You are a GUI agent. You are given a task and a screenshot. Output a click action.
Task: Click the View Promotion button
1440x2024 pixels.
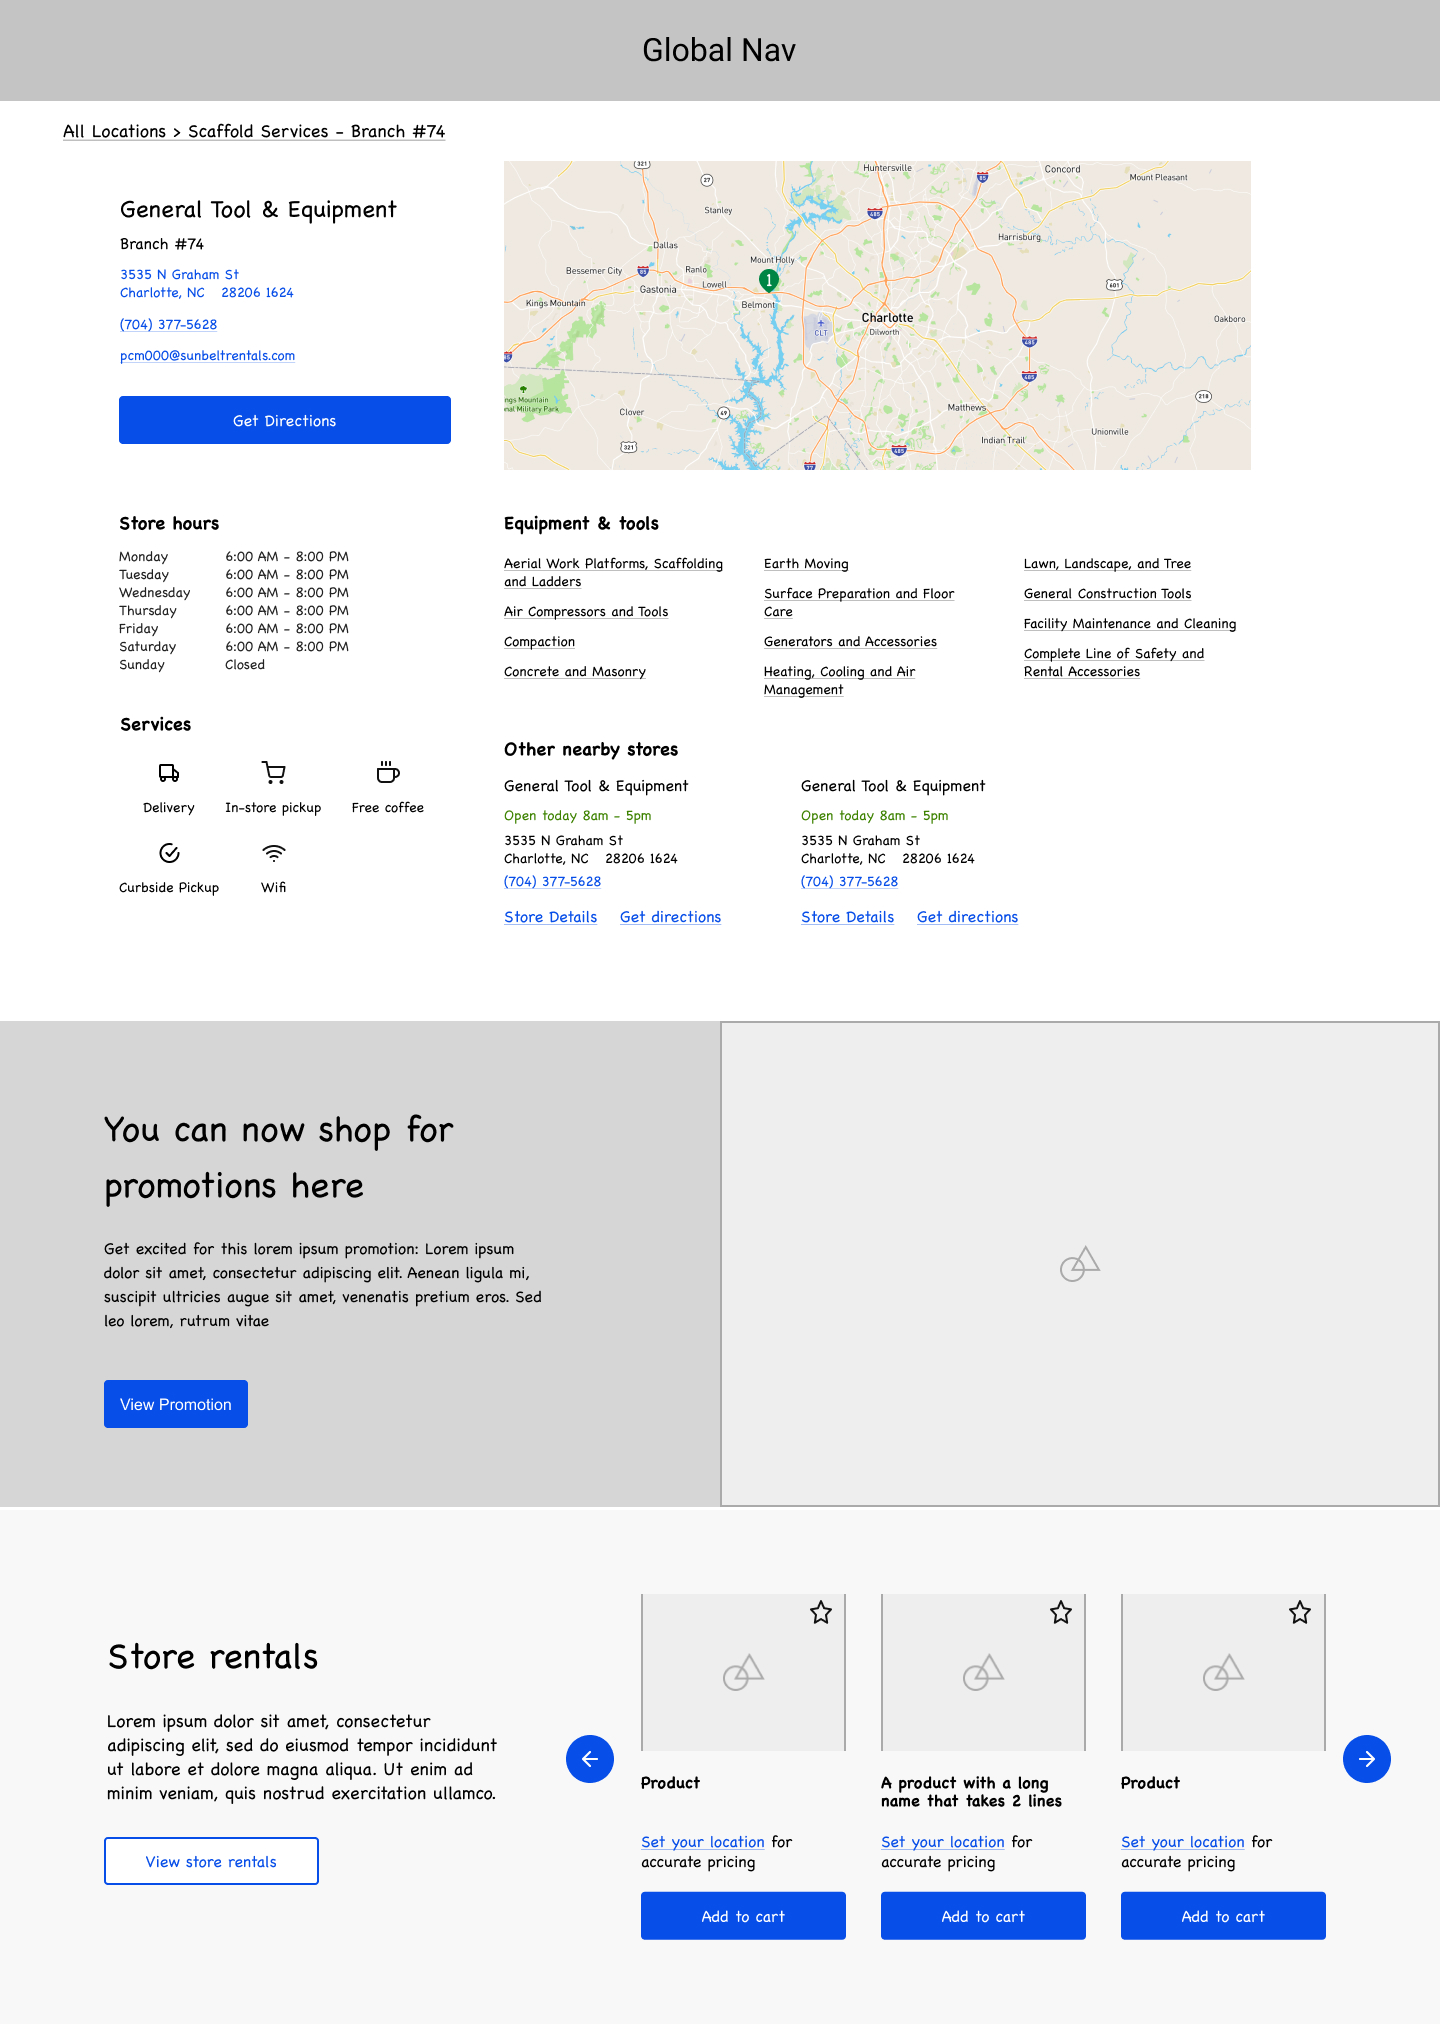(176, 1404)
